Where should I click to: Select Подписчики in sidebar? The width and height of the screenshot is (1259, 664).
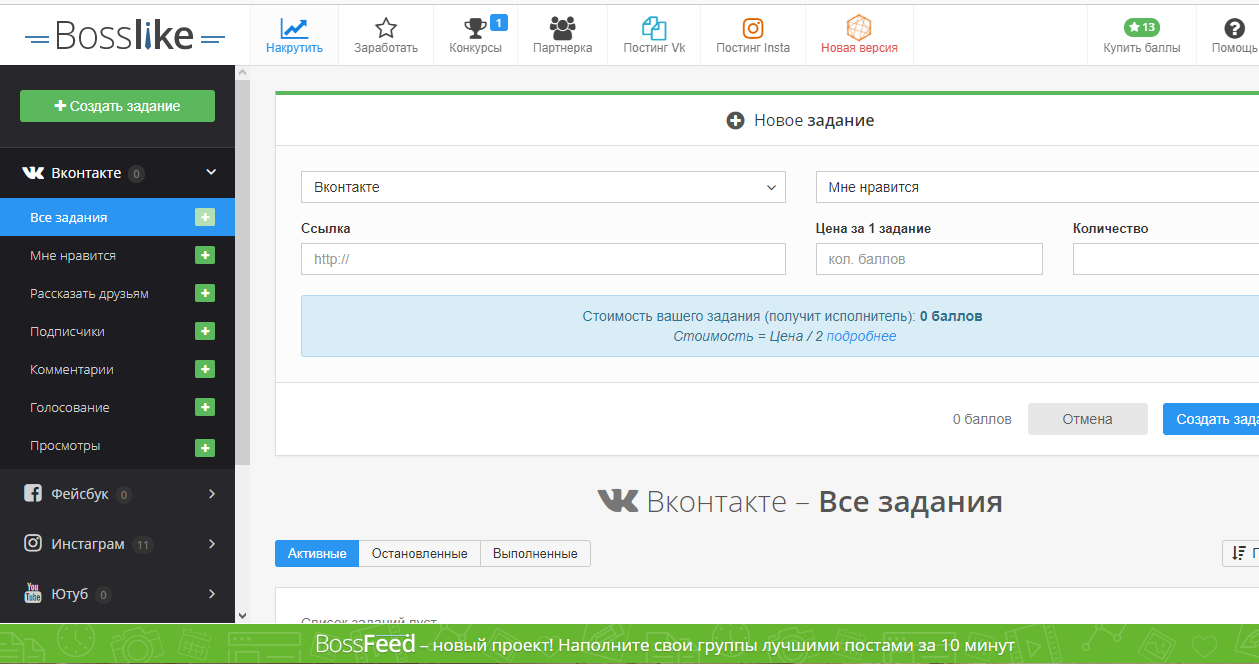click(67, 331)
